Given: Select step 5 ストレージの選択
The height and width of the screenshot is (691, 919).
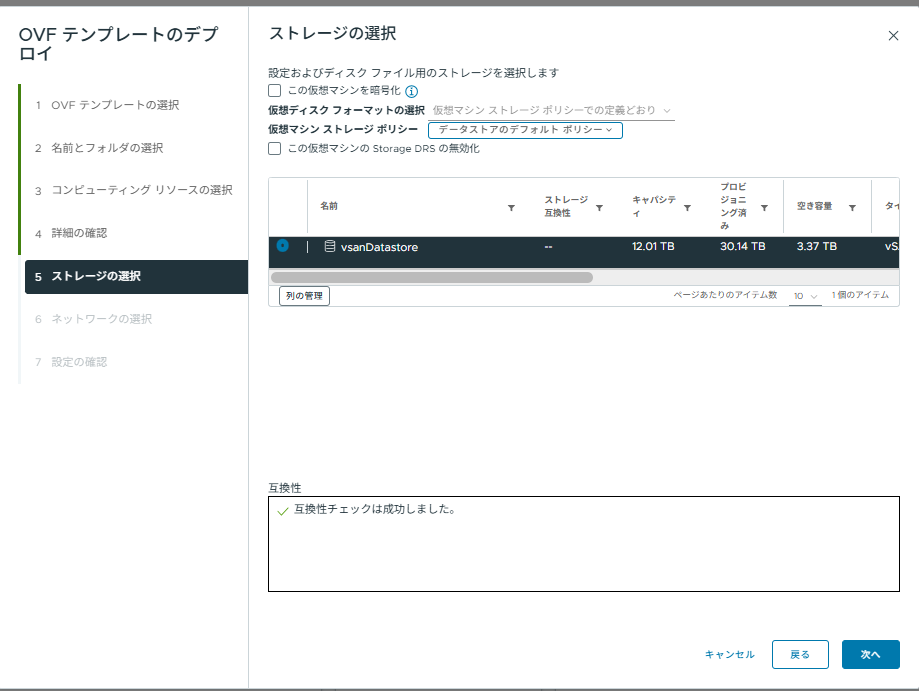Looking at the screenshot, I should pyautogui.click(x=137, y=277).
